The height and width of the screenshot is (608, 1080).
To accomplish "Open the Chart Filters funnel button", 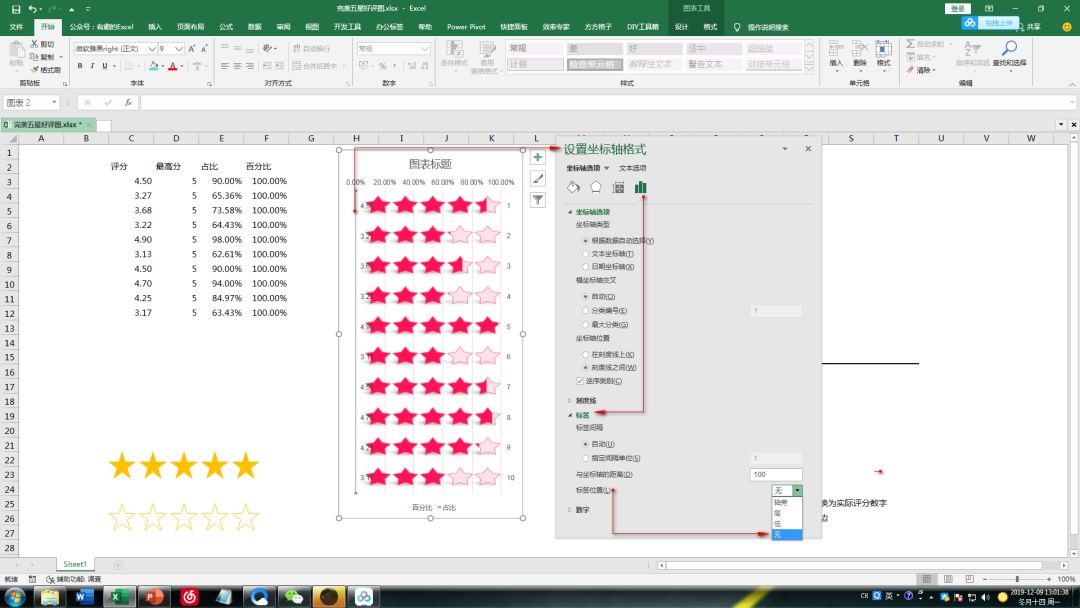I will coord(537,200).
